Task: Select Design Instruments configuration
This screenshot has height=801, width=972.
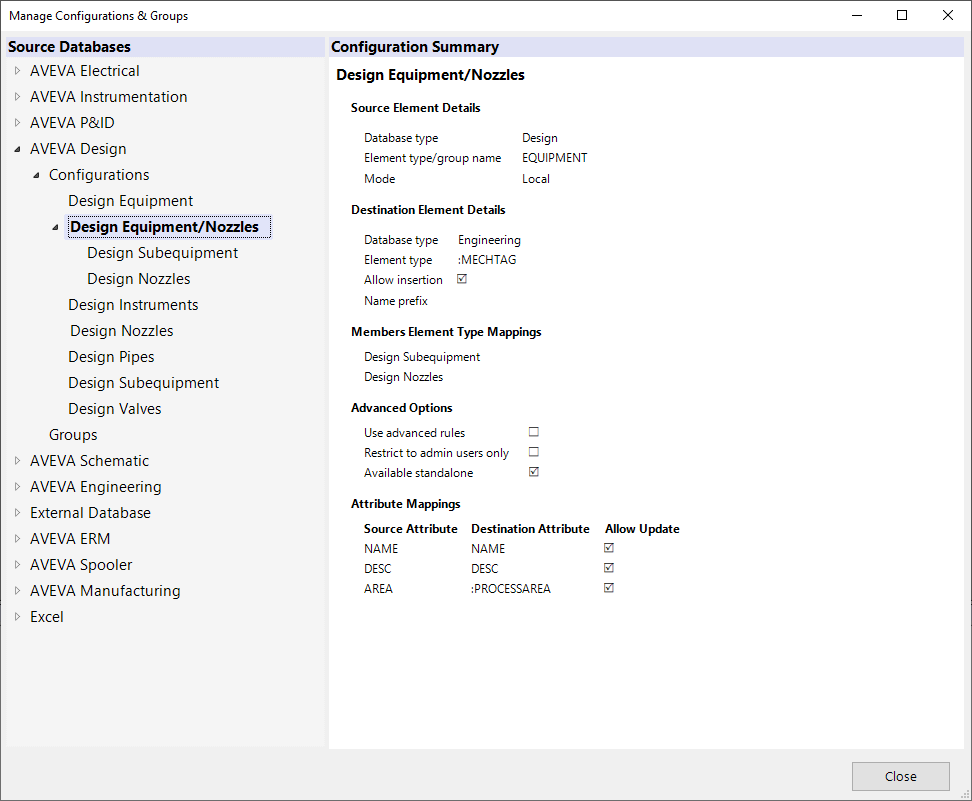Action: point(133,305)
